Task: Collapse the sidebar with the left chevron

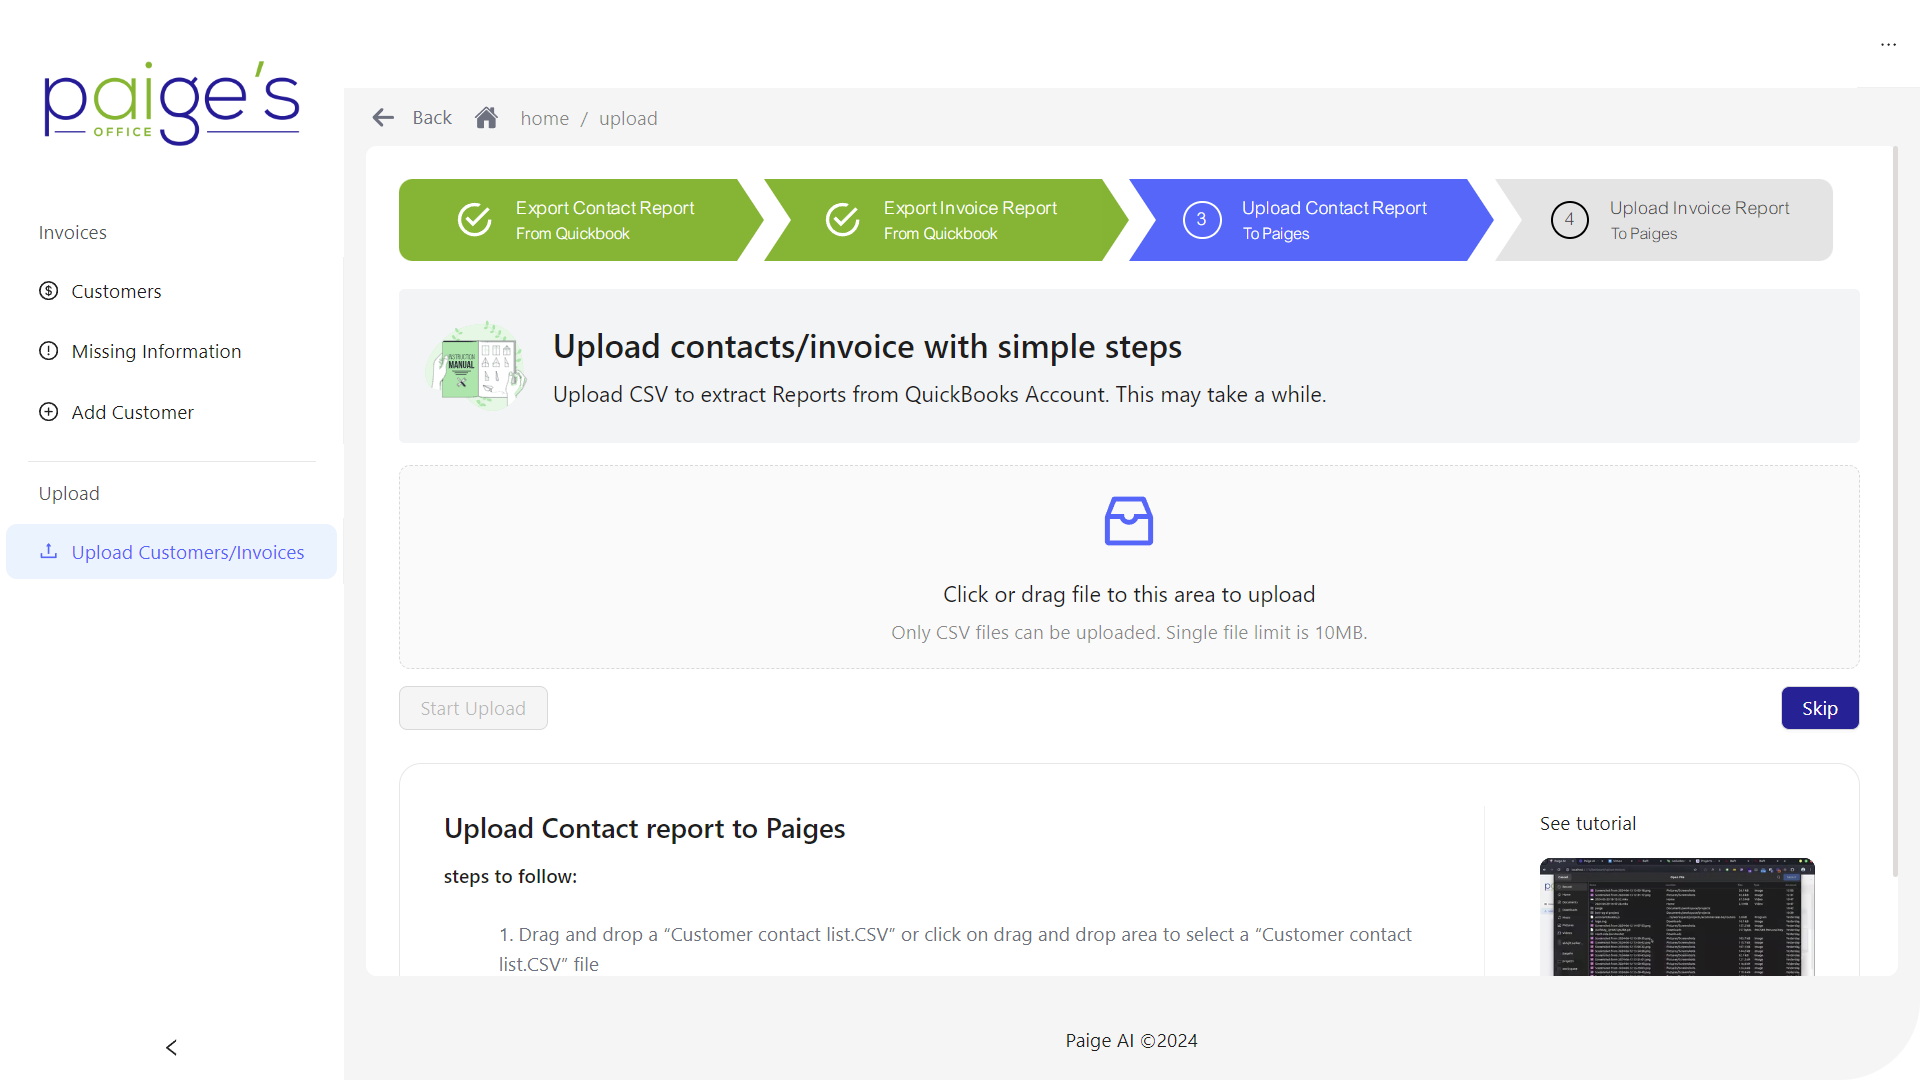Action: [x=171, y=1047]
